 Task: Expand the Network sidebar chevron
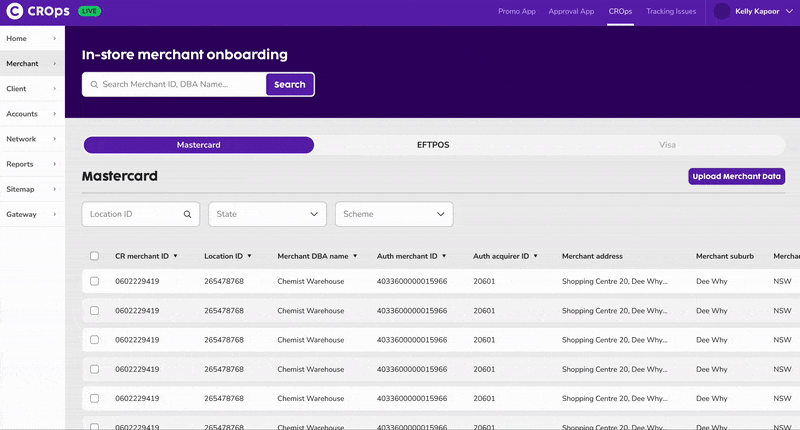pos(55,139)
